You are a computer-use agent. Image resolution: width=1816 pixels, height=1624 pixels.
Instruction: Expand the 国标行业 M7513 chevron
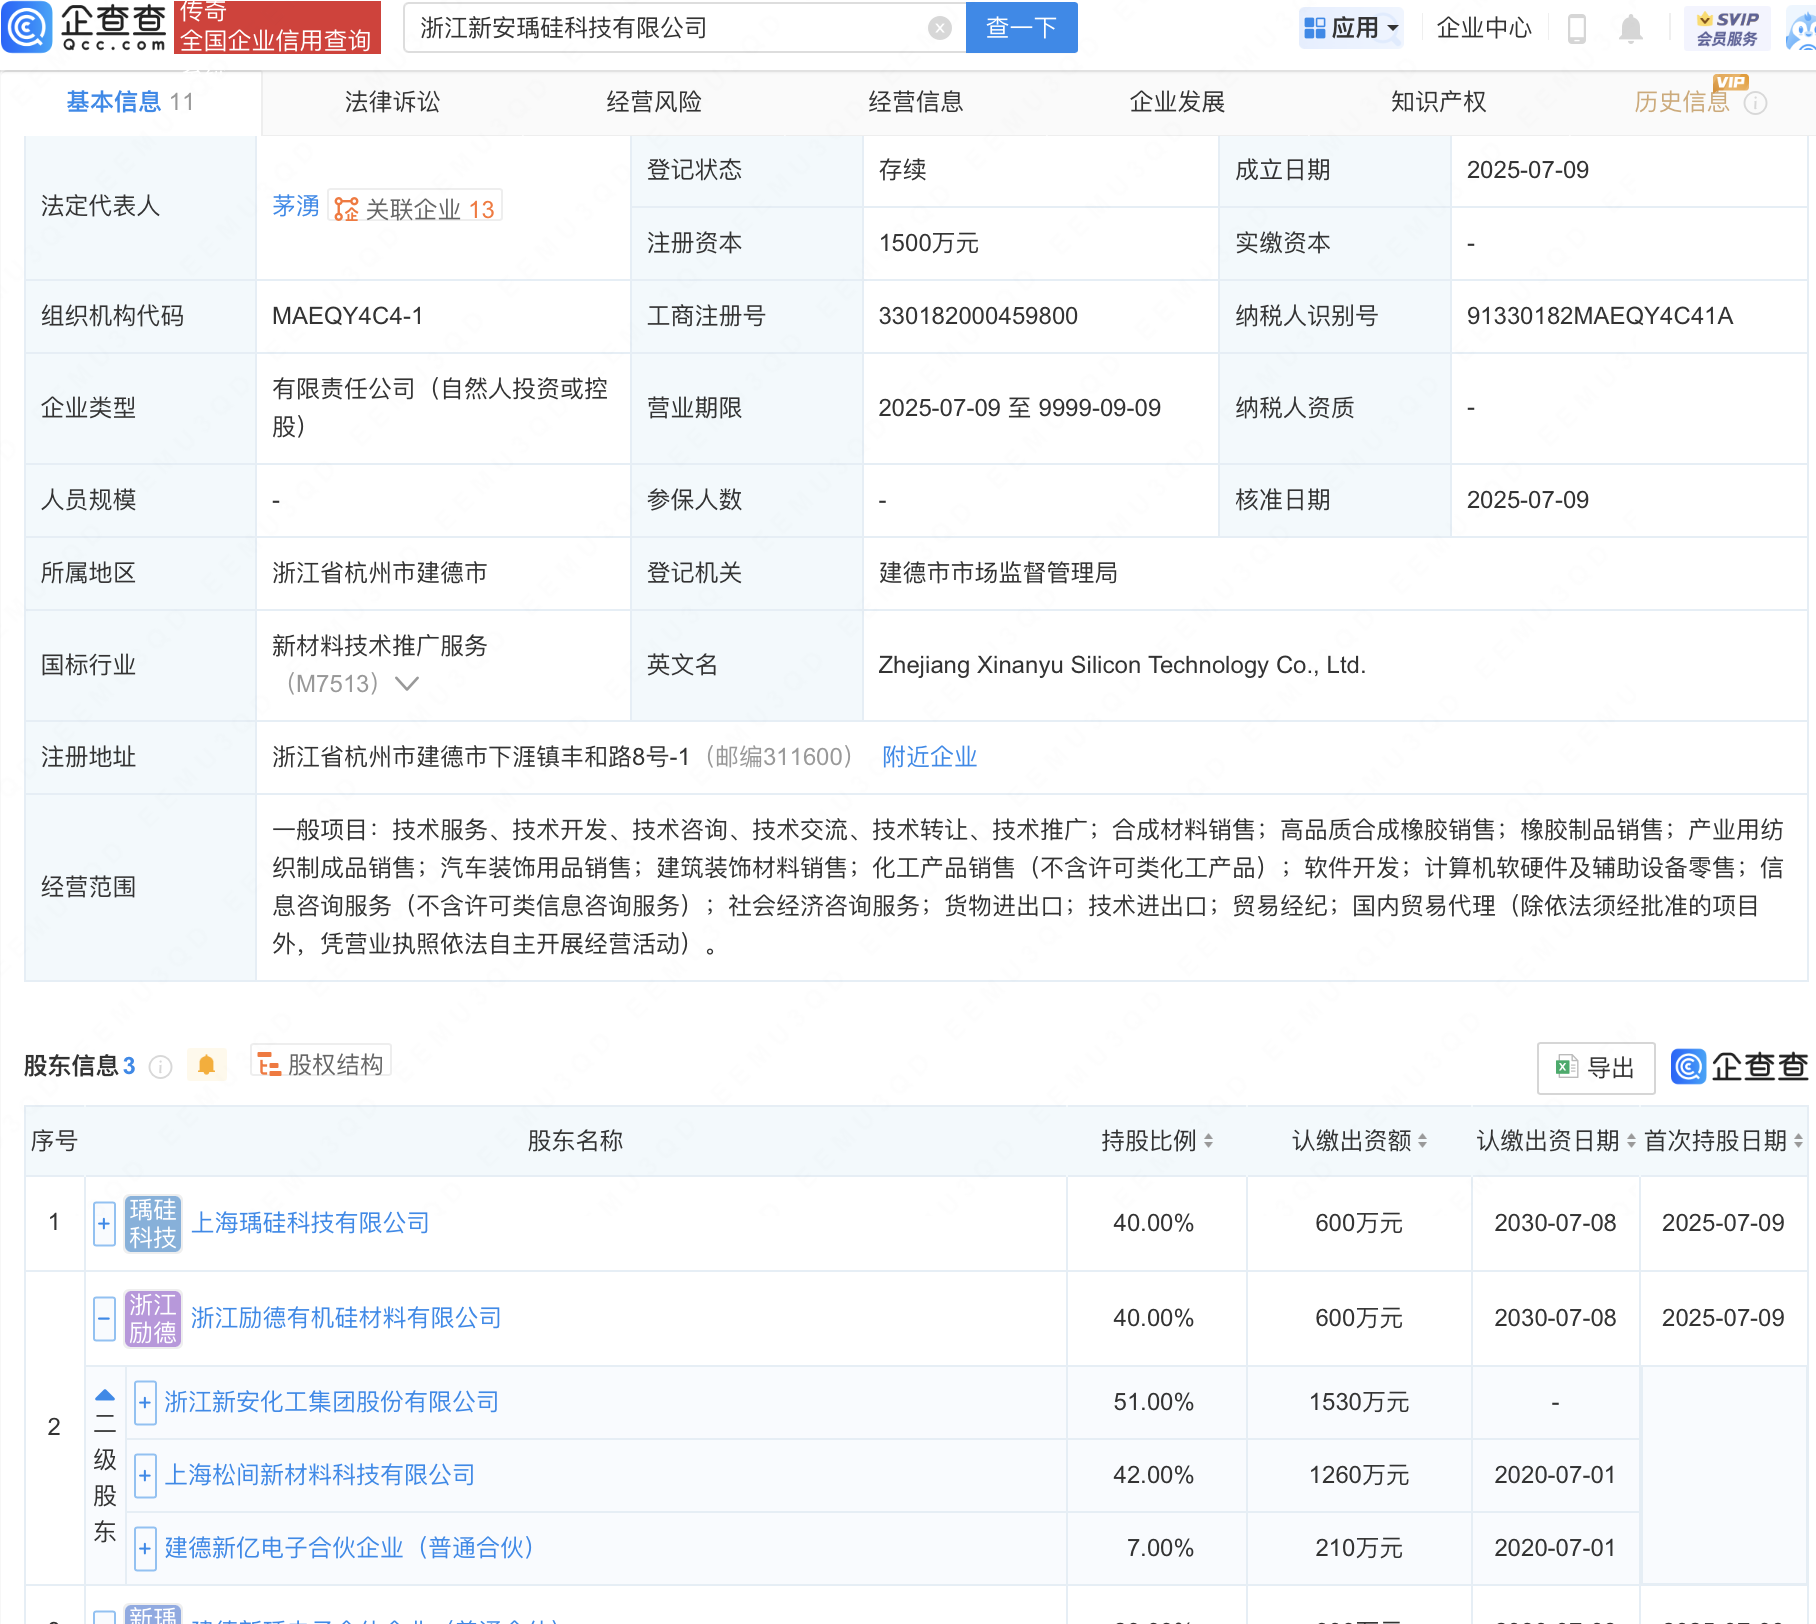[407, 684]
